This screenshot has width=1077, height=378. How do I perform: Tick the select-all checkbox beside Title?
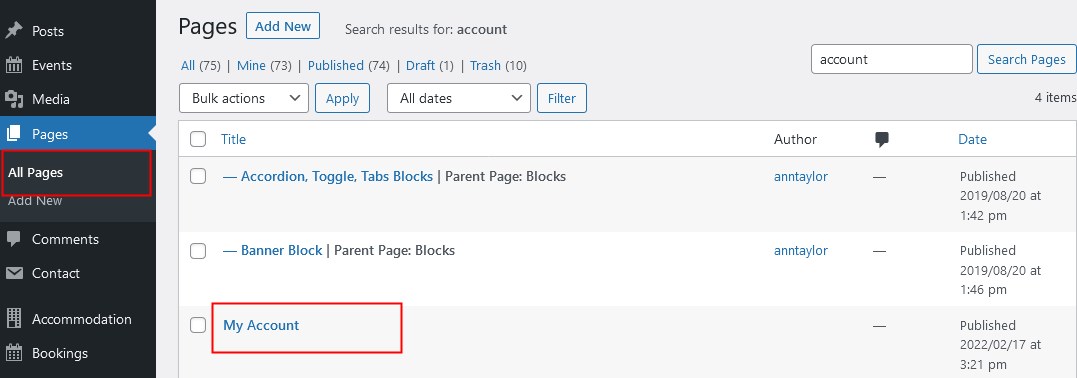tap(198, 140)
